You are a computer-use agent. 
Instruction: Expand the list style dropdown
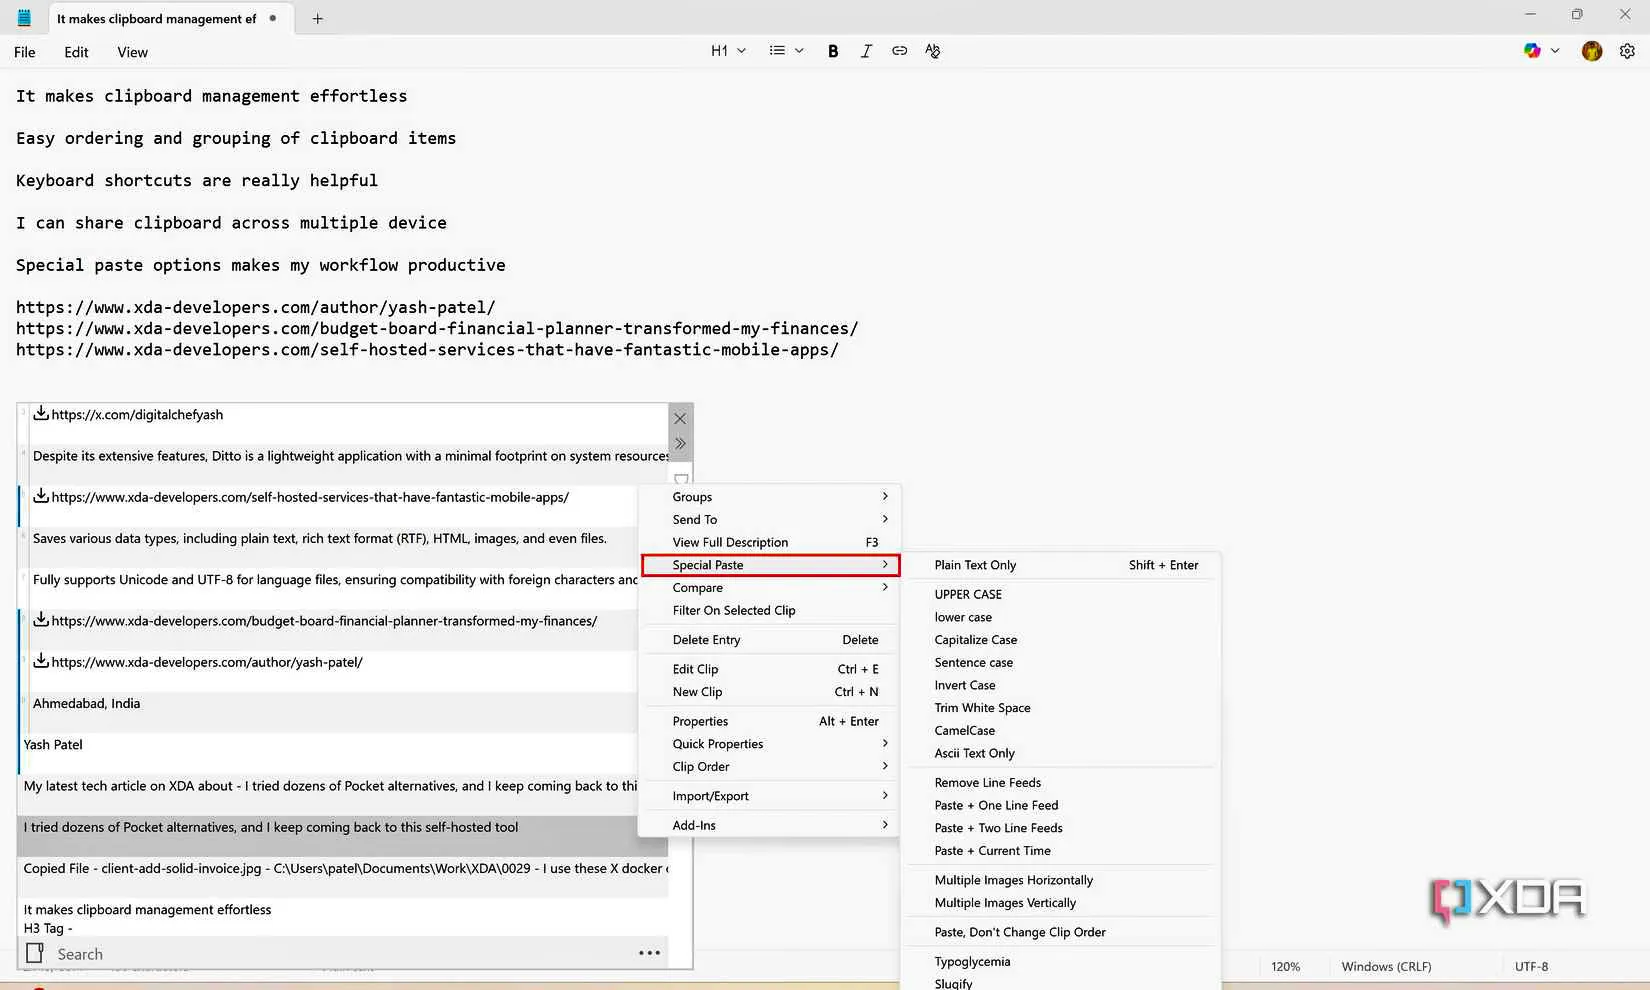786,51
